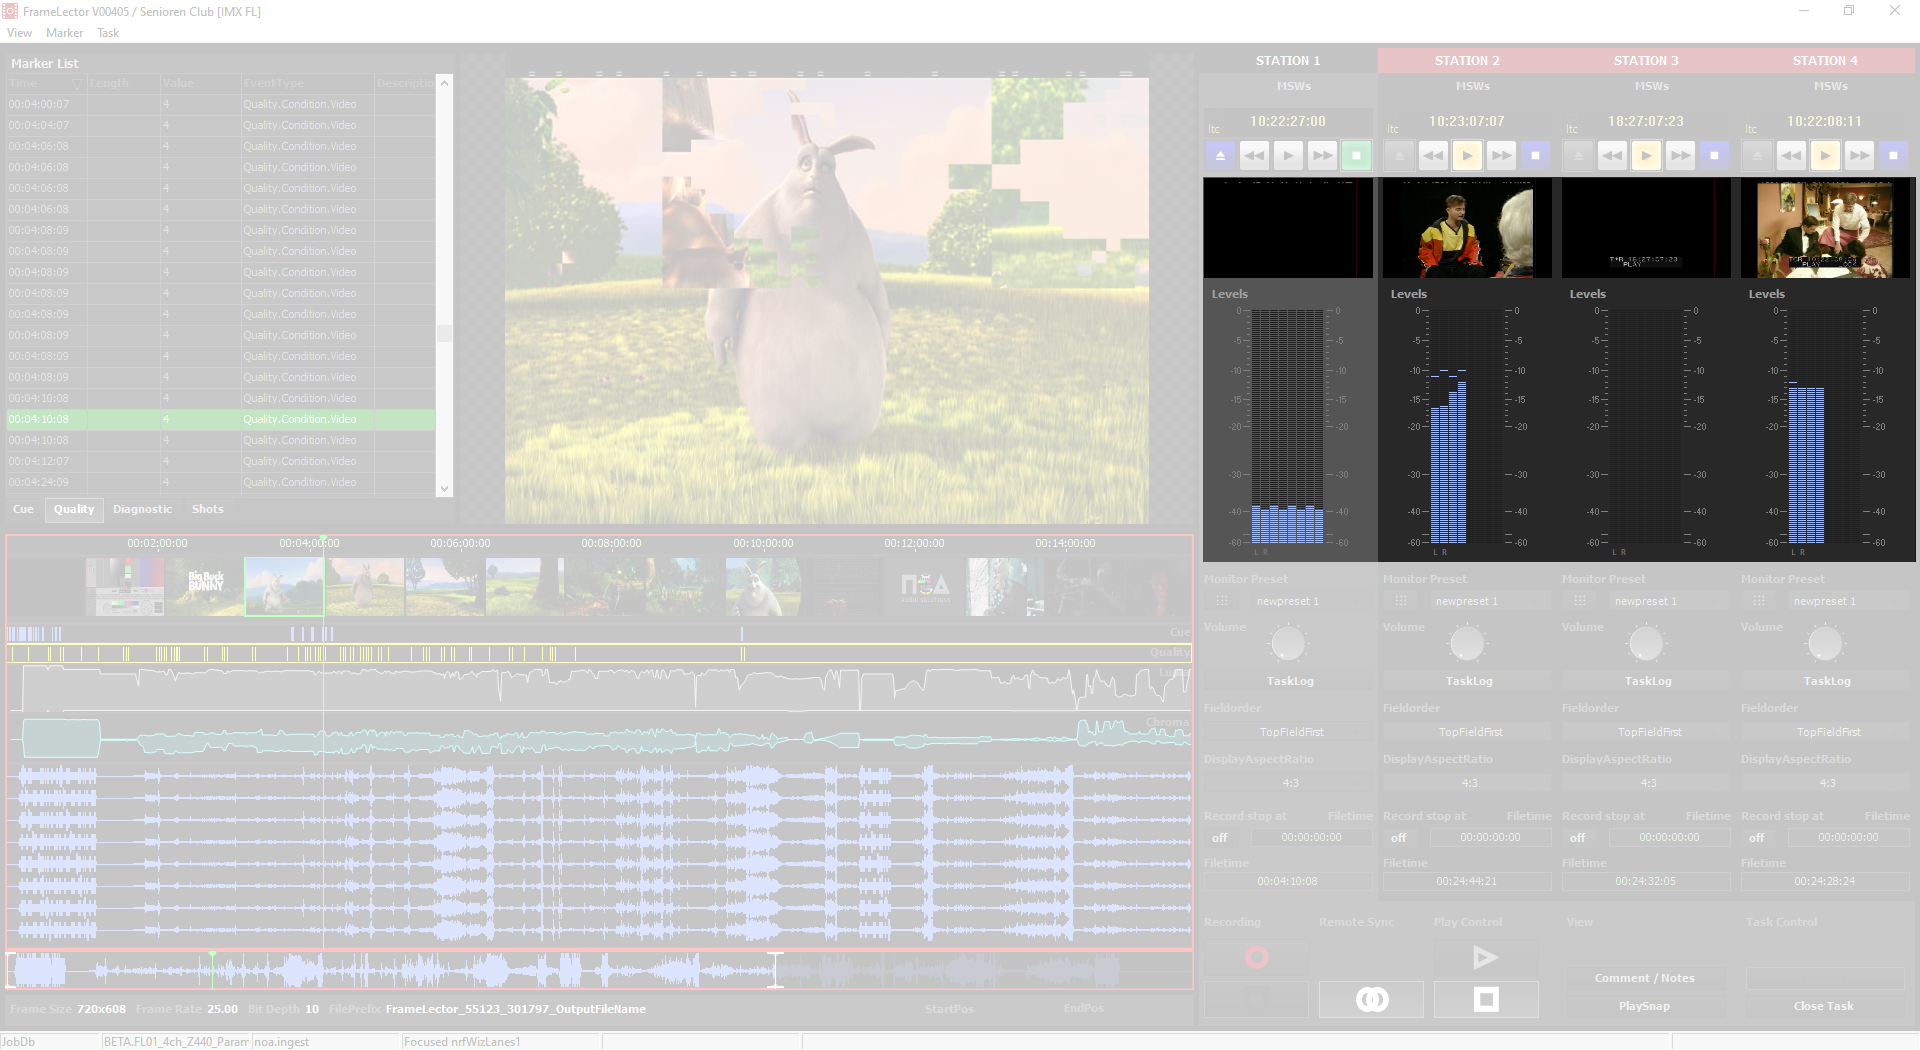Select the STATION 2 header

1467,61
